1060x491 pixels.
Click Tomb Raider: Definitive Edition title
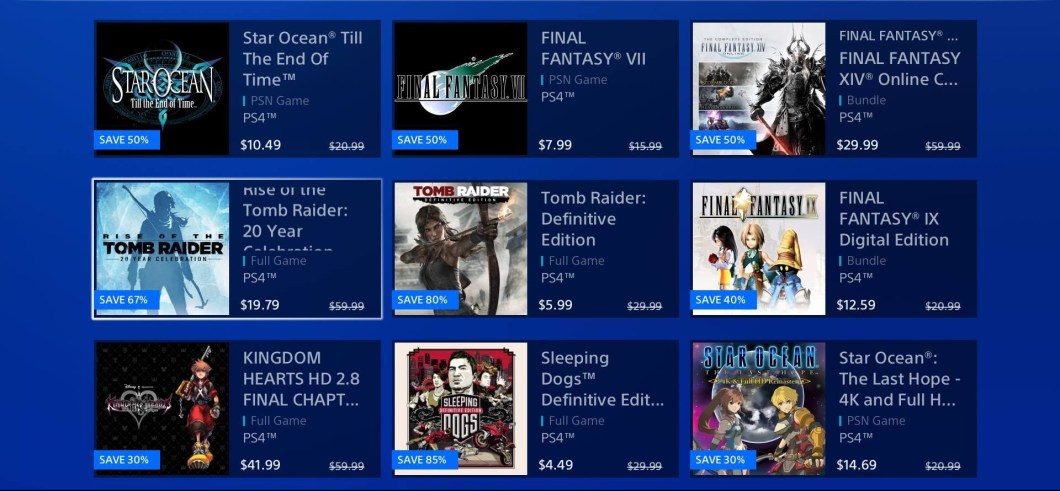pos(594,219)
